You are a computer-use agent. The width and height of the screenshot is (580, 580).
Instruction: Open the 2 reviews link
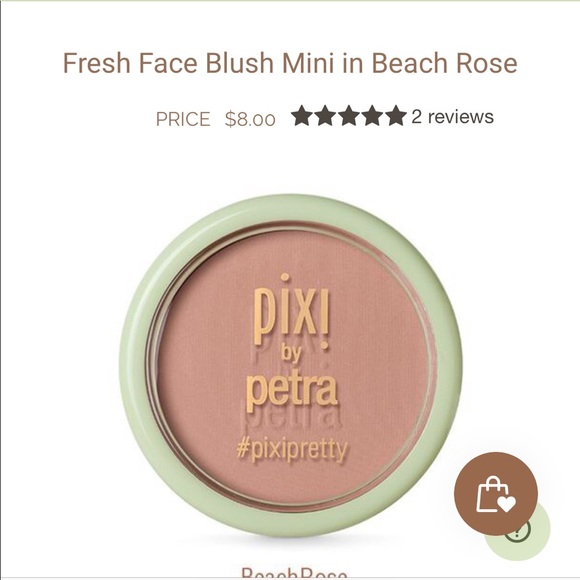point(452,117)
